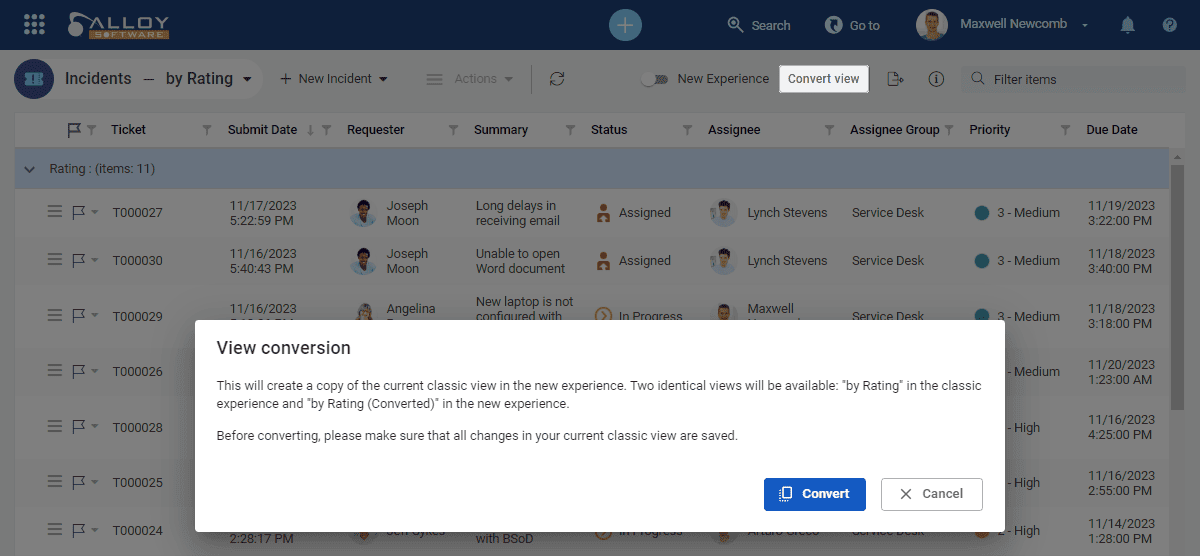Screen dimensions: 1200x556
Task: Click the Incidents module icon
Action: (34, 79)
